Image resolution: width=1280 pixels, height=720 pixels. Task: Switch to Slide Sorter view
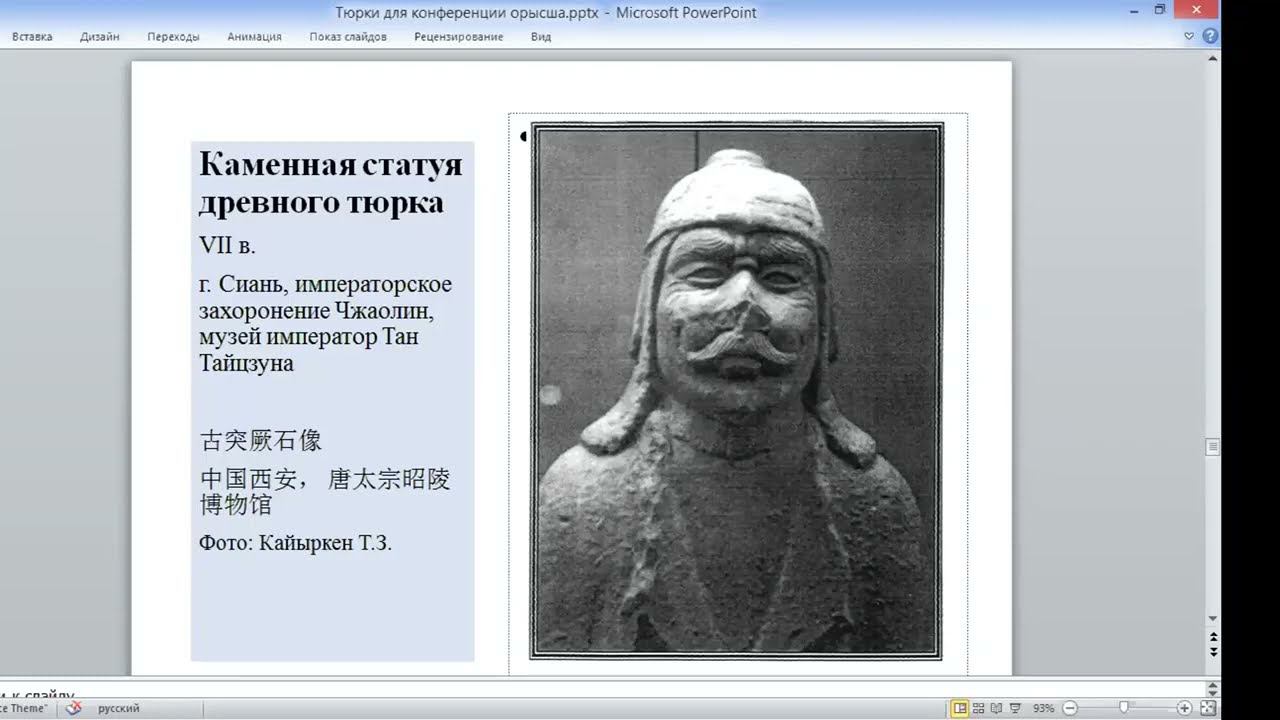[x=979, y=708]
